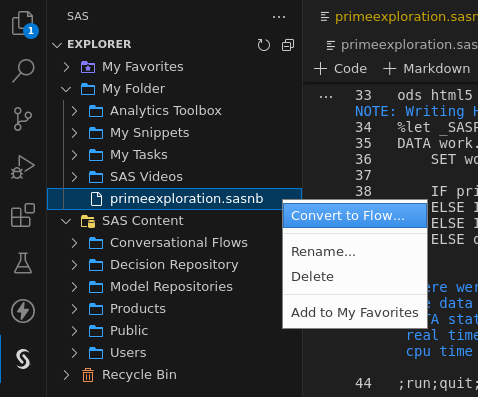Viewport: 478px width, 397px height.
Task: Open Source Control view
Action: (23, 119)
